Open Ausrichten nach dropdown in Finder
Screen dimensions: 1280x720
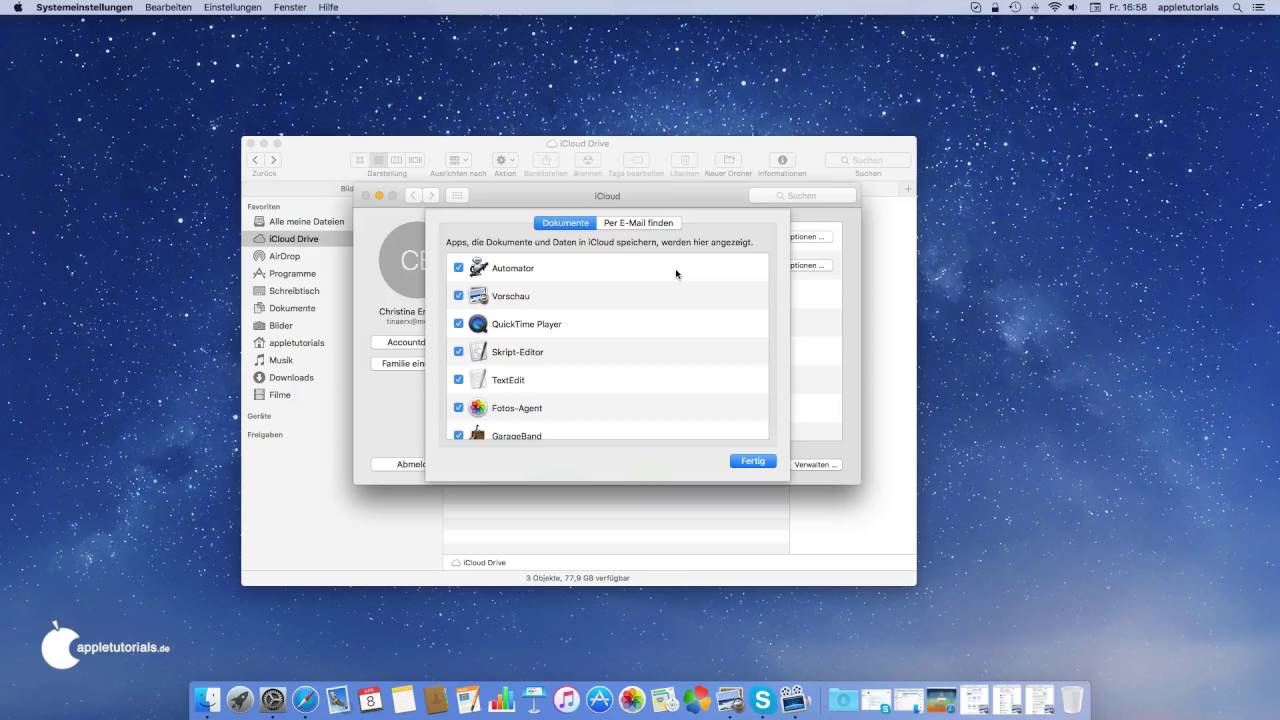pyautogui.click(x=458, y=160)
